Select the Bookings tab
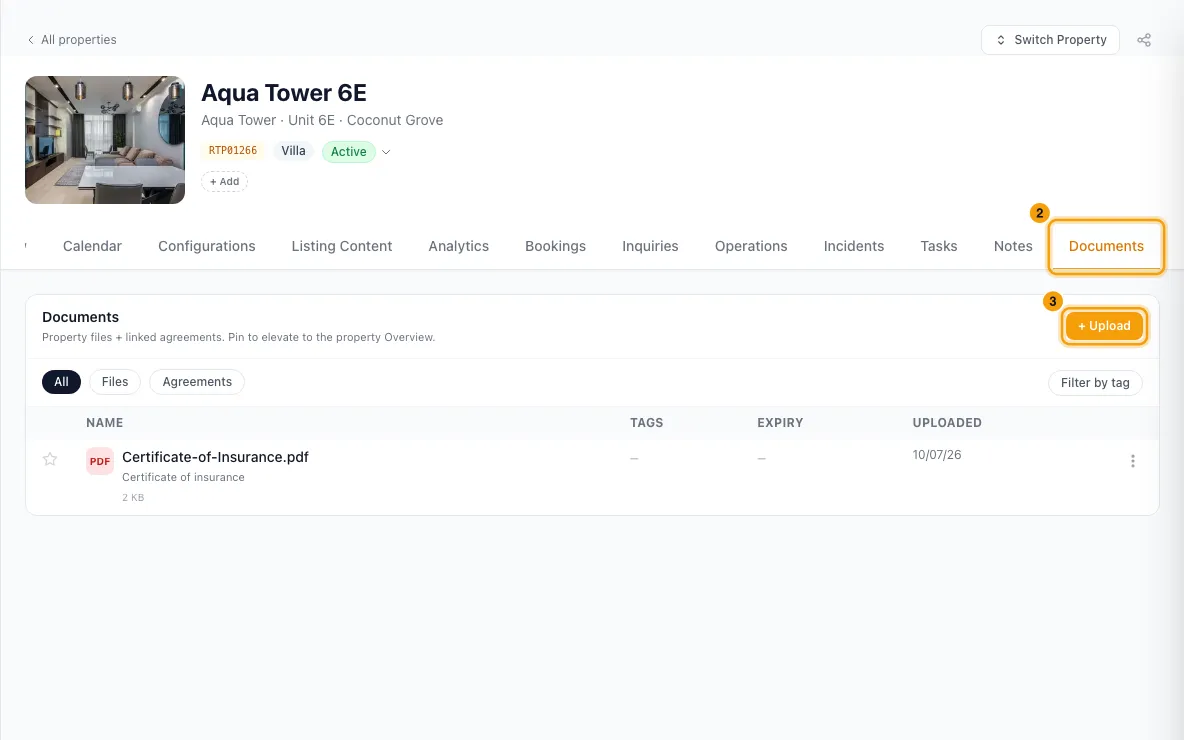The height and width of the screenshot is (740, 1184). click(x=556, y=246)
